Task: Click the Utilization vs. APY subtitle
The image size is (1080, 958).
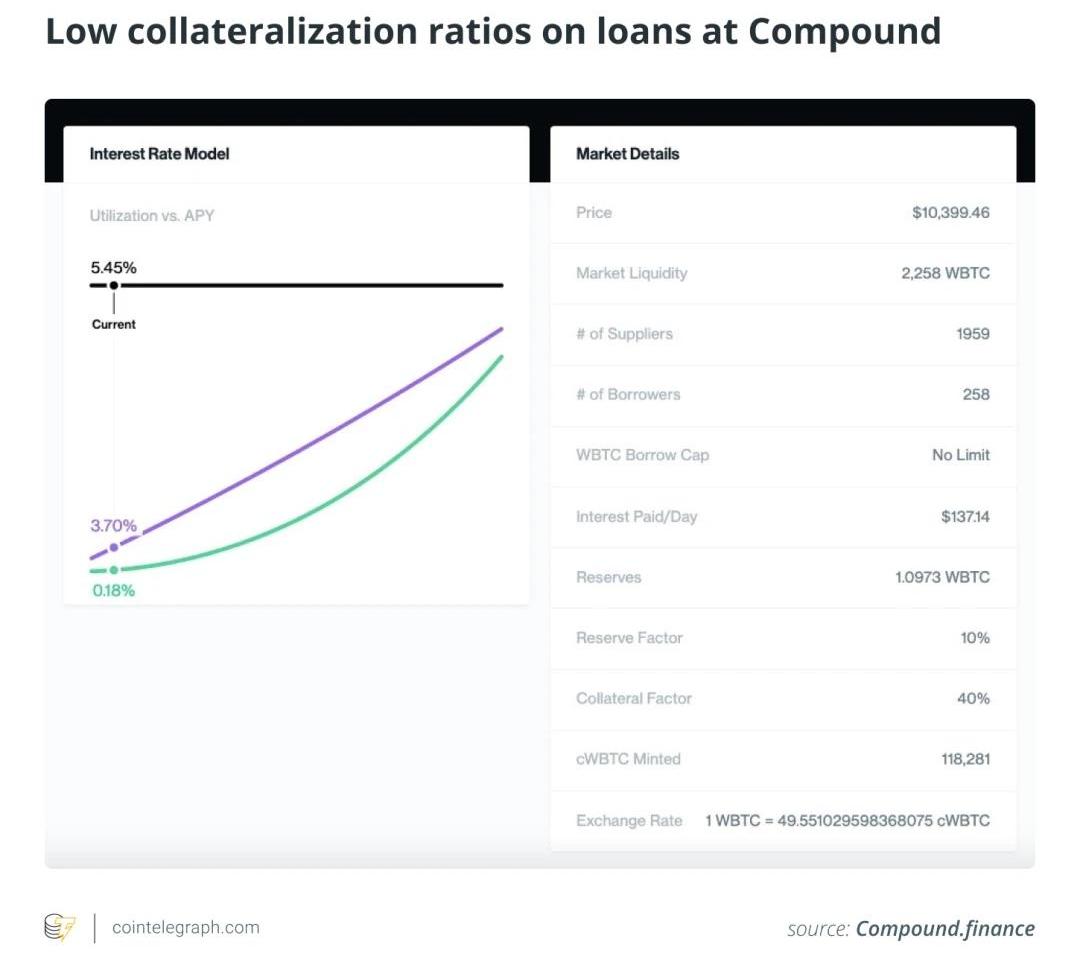Action: [x=152, y=215]
